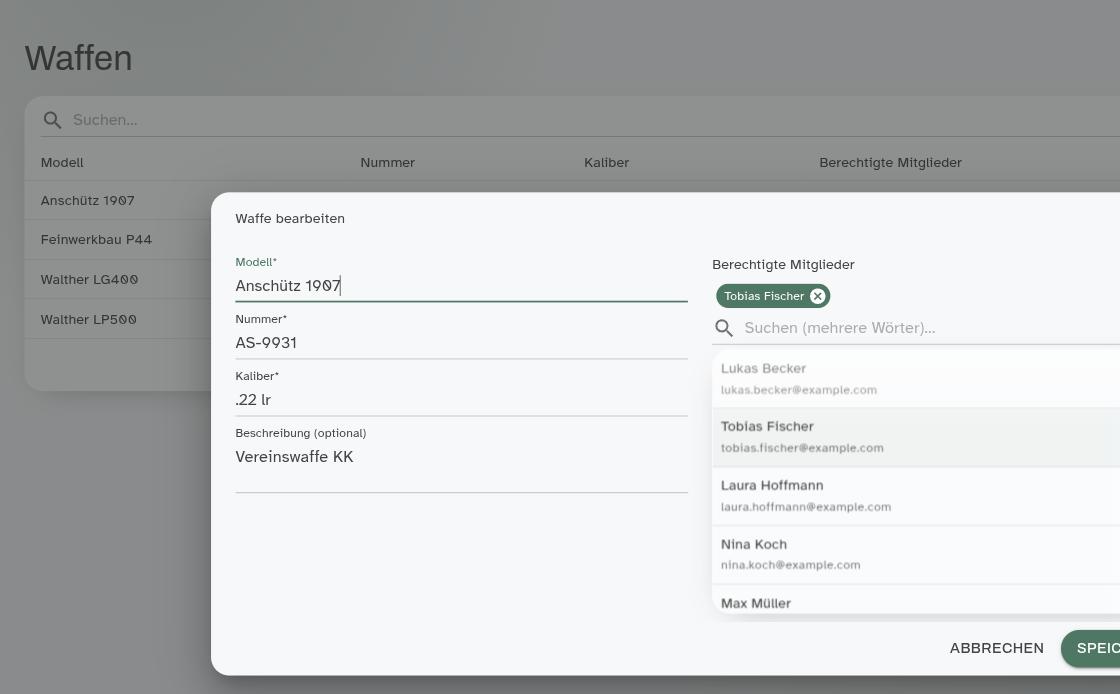Screen dimensions: 1120x694
Task: Click the email lukas.becker@example.com
Action: coord(799,390)
